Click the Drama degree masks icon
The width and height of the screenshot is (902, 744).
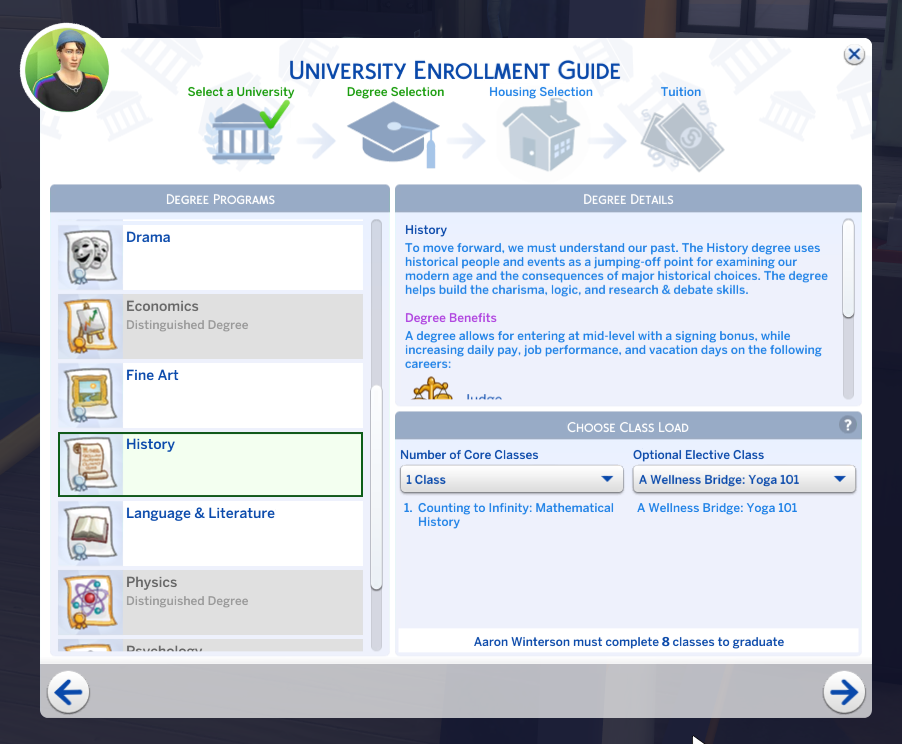pos(90,257)
